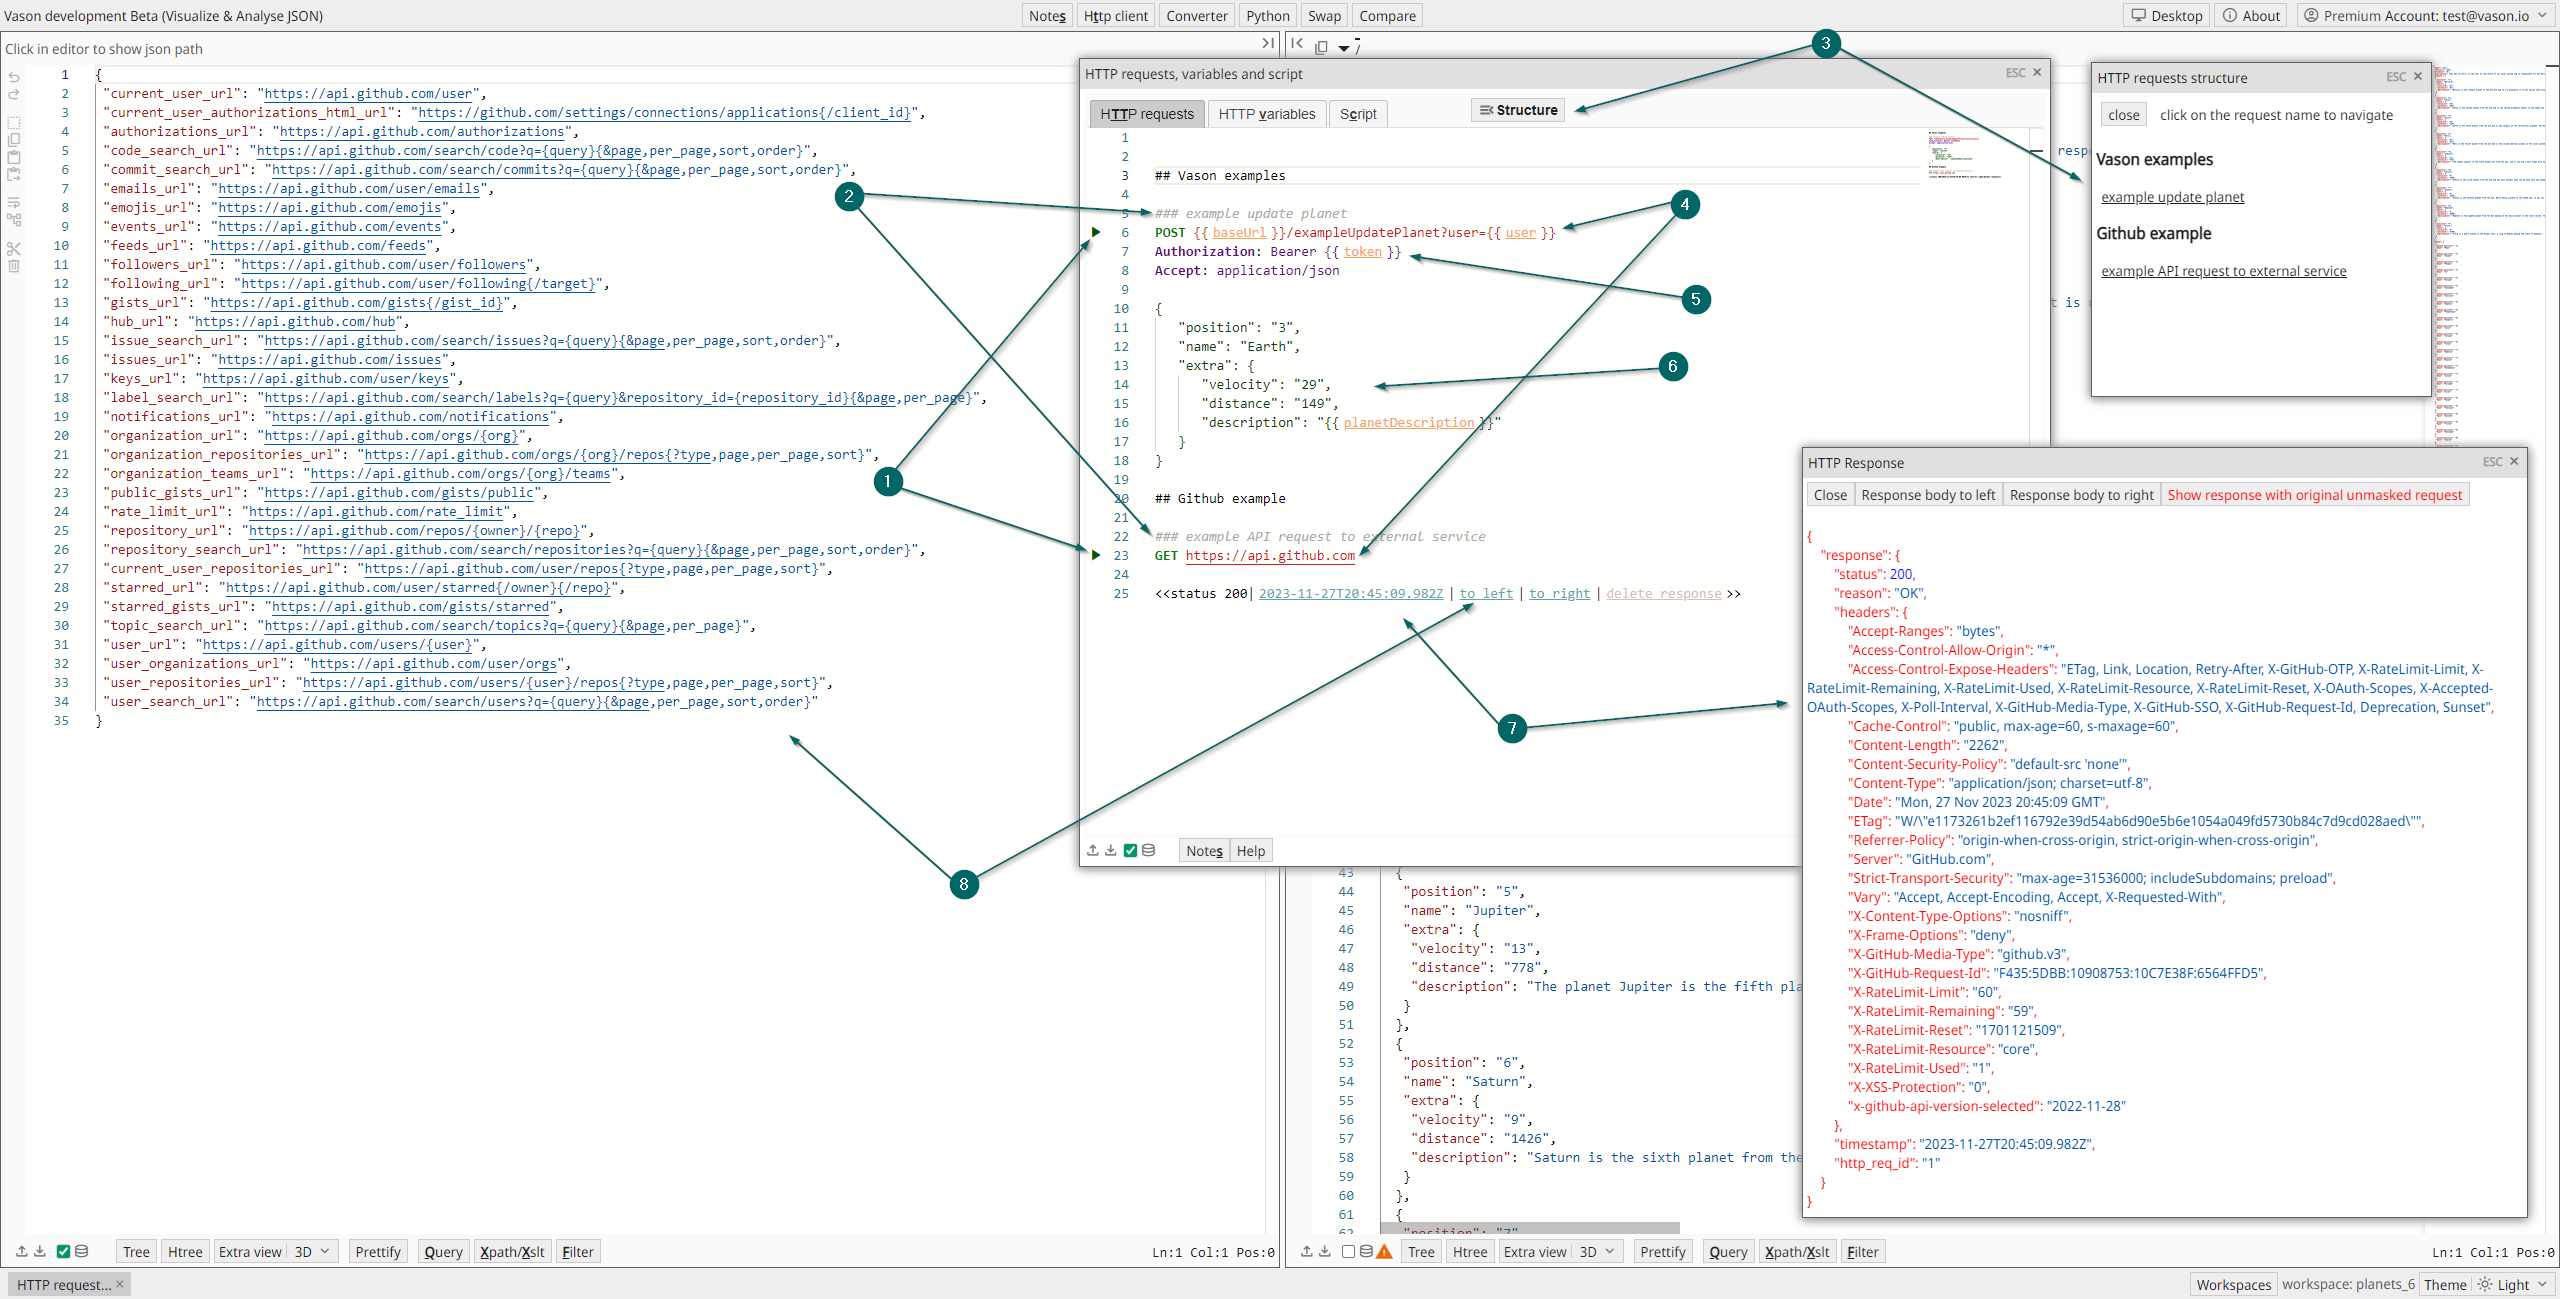Viewport: 2560px width, 1299px height.
Task: Click the database icon in left editor's bottom toolbar
Action: (82, 1251)
